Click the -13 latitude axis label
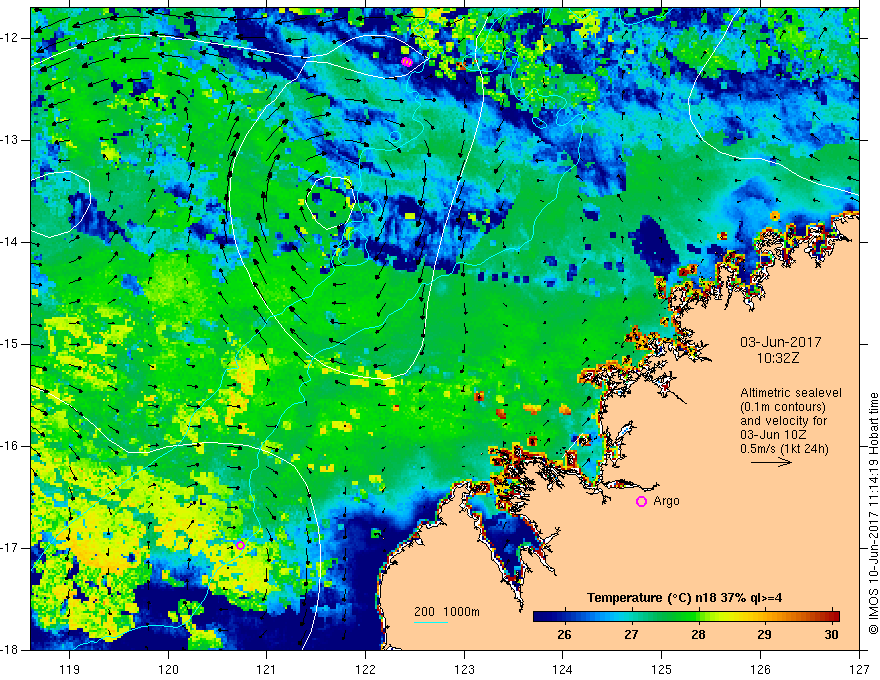880x680 pixels. [11, 140]
